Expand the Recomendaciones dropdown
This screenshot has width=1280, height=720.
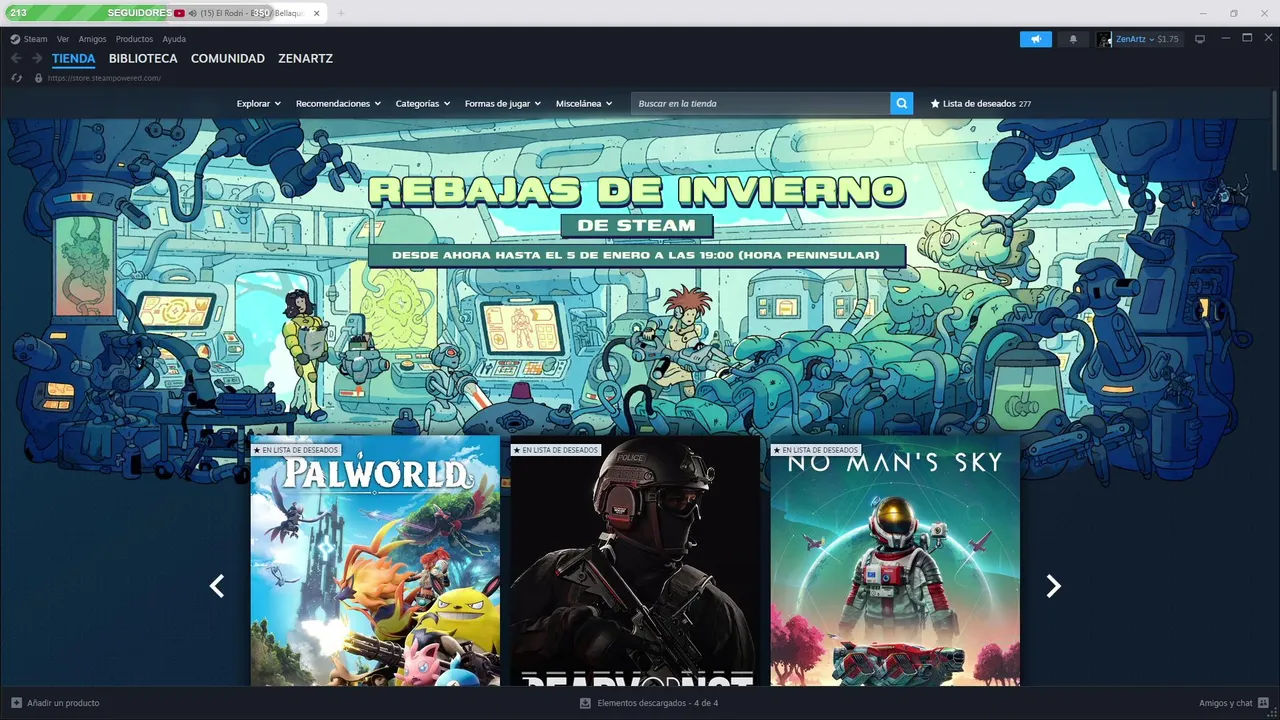338,103
